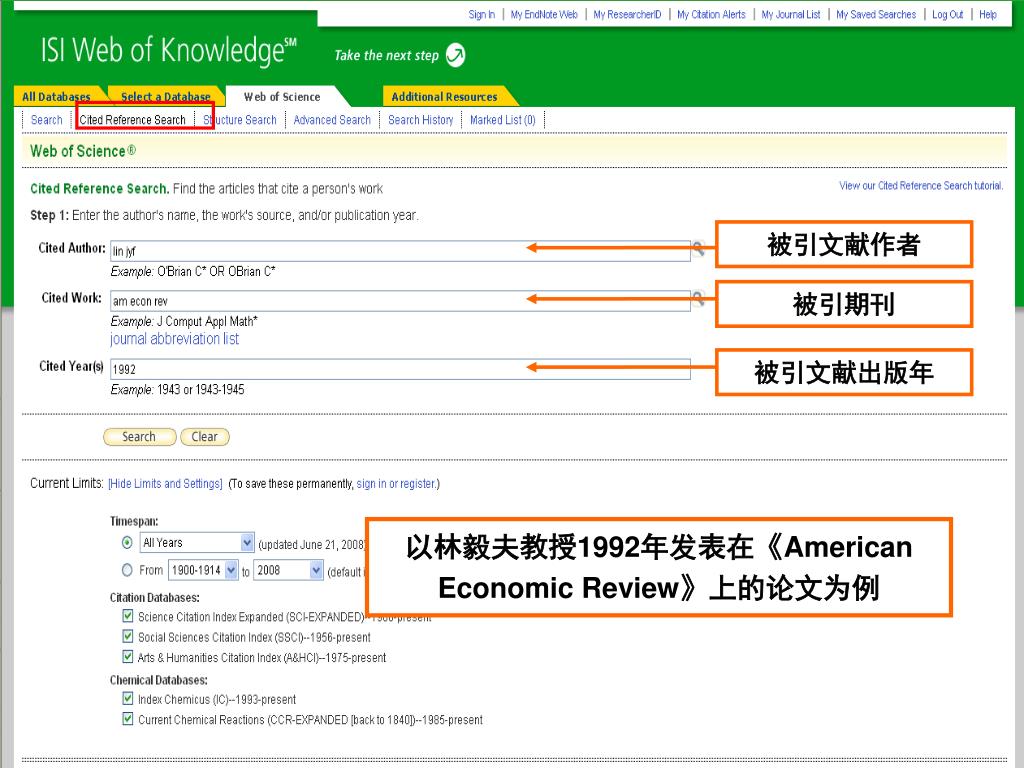Viewport: 1024px width, 768px height.
Task: Open My ResearcherID link
Action: point(628,14)
